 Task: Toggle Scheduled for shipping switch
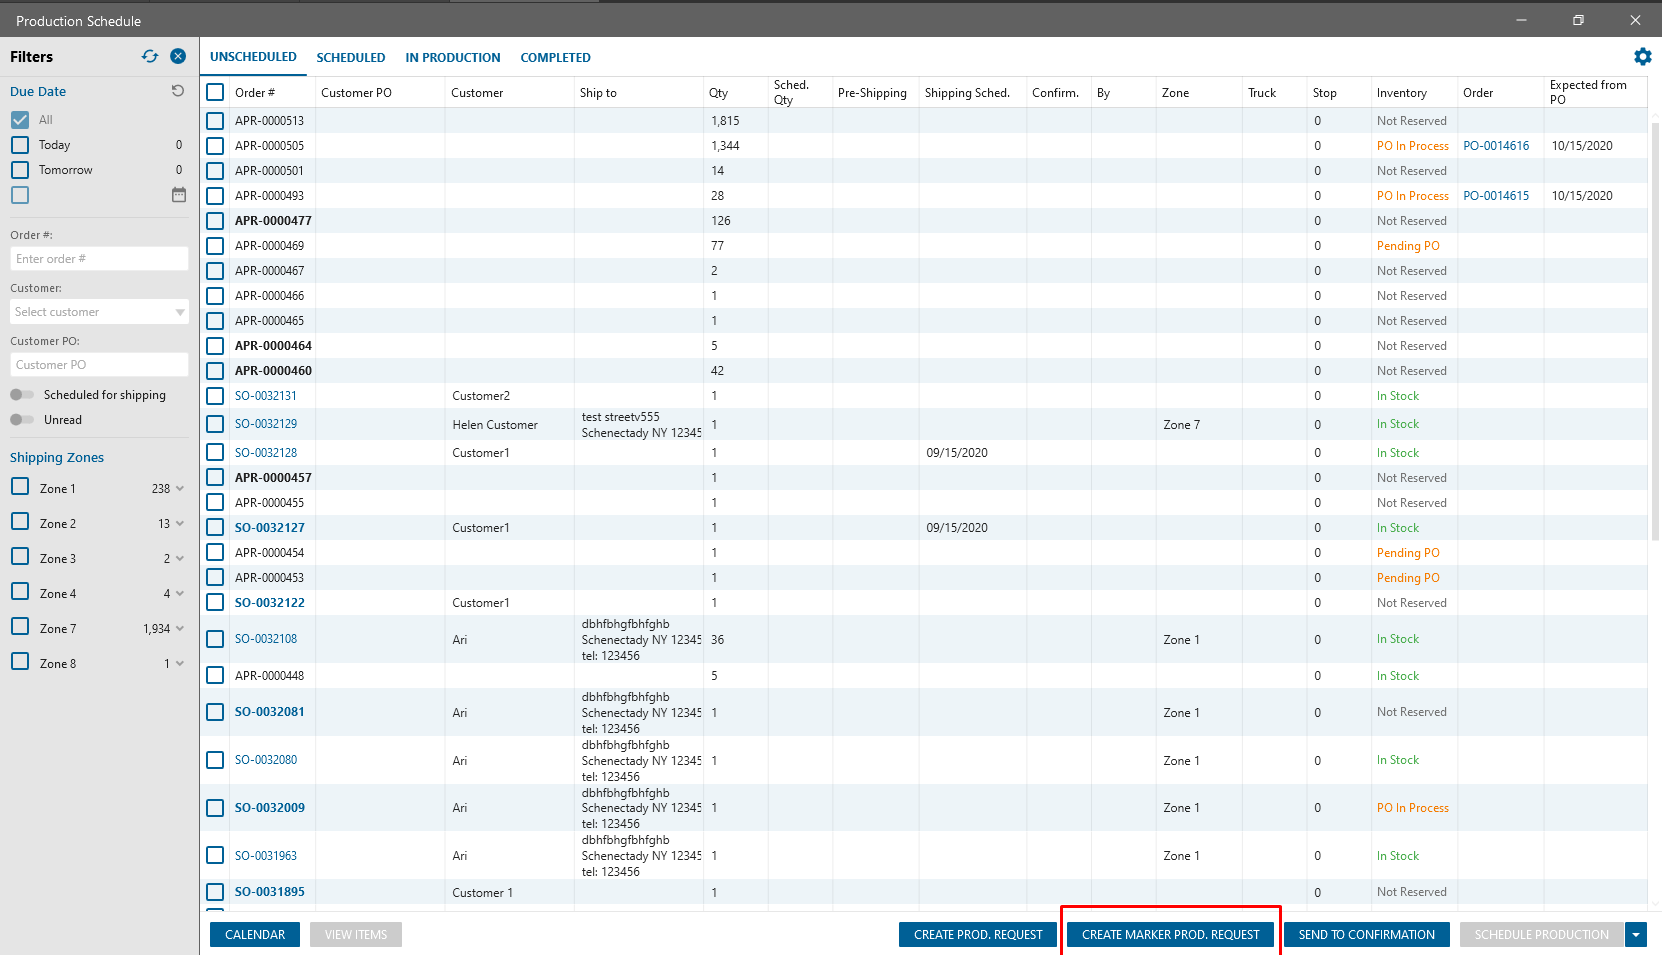coord(22,395)
